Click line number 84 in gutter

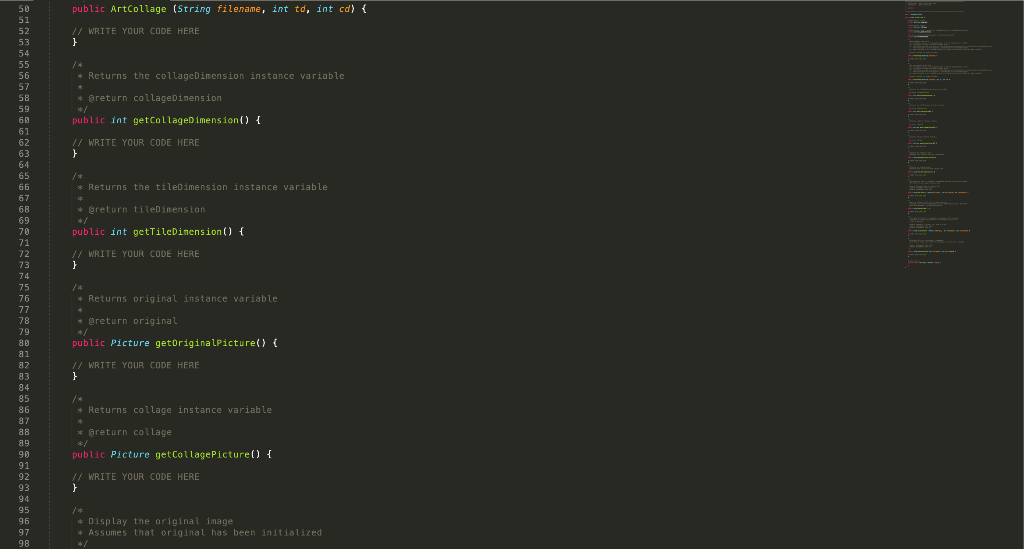click(x=24, y=388)
